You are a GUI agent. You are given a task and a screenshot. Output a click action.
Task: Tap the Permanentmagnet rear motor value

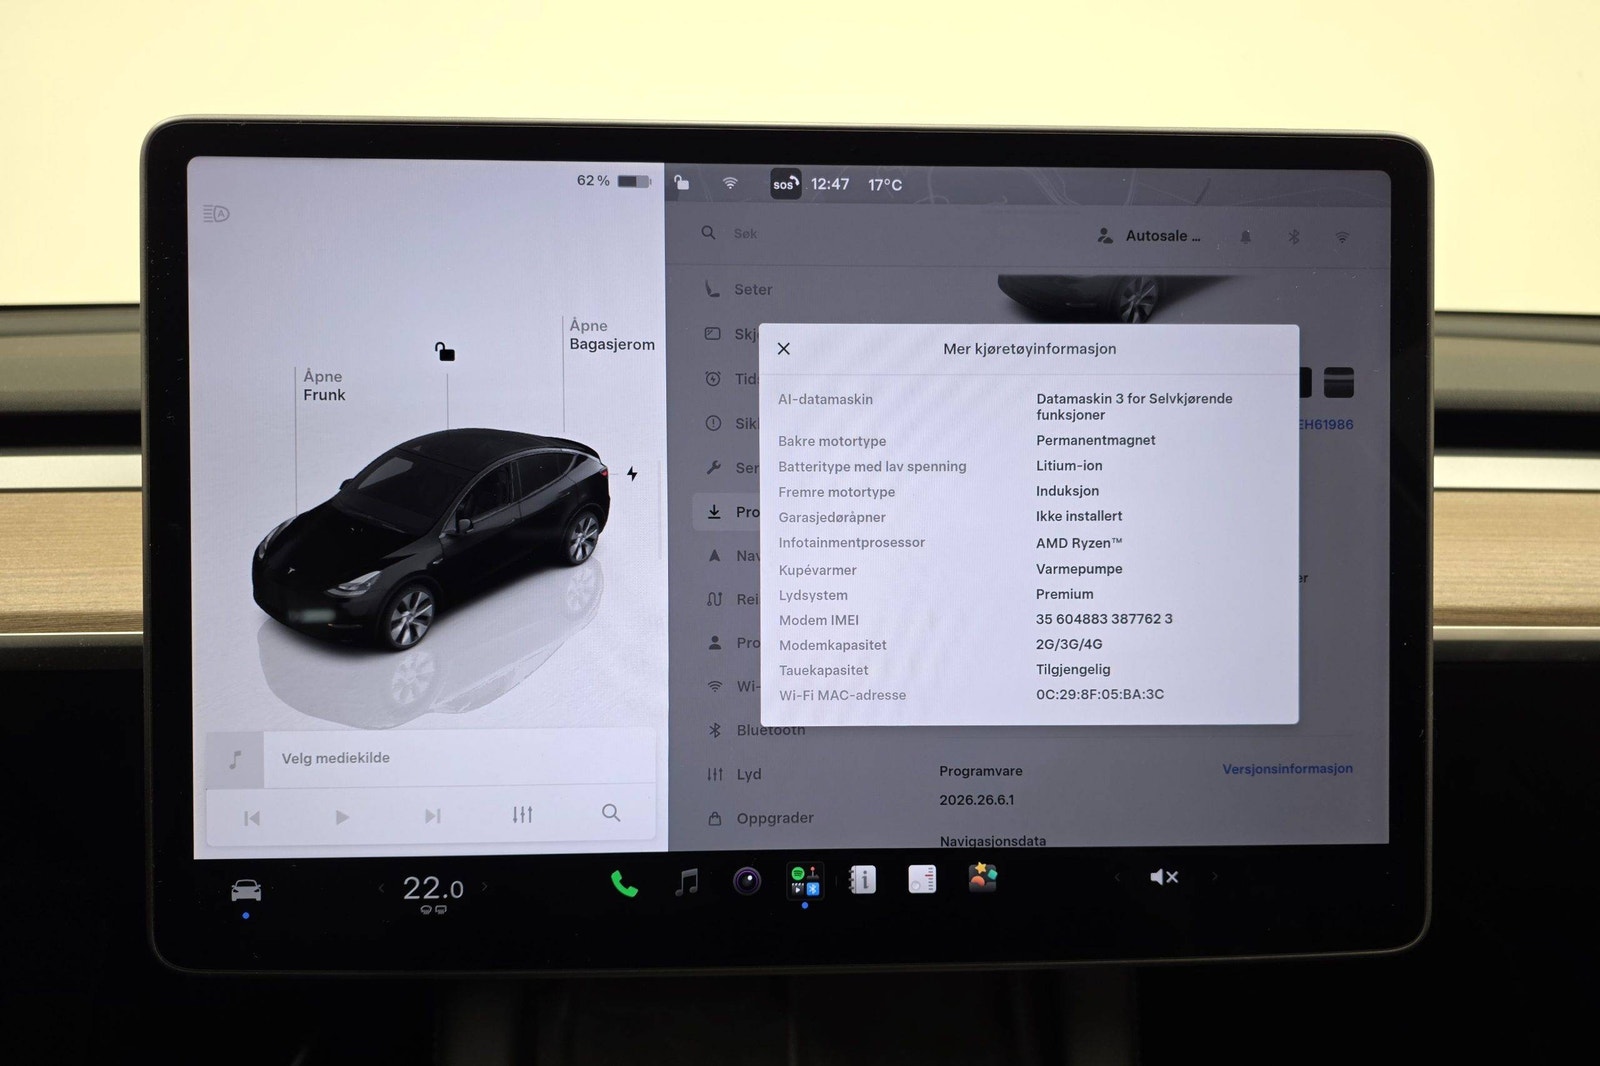(x=1095, y=440)
